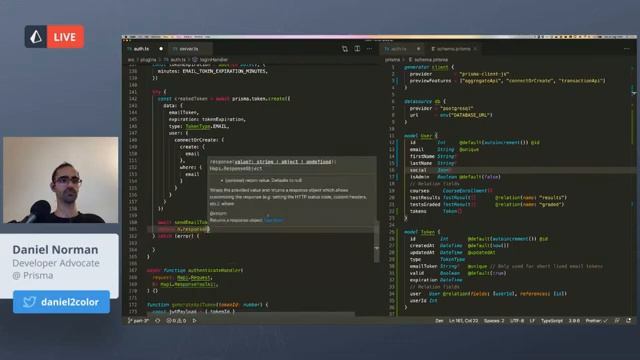640x360 pixels.
Task: Click the previewFeatures line in schema
Action: pos(507,81)
